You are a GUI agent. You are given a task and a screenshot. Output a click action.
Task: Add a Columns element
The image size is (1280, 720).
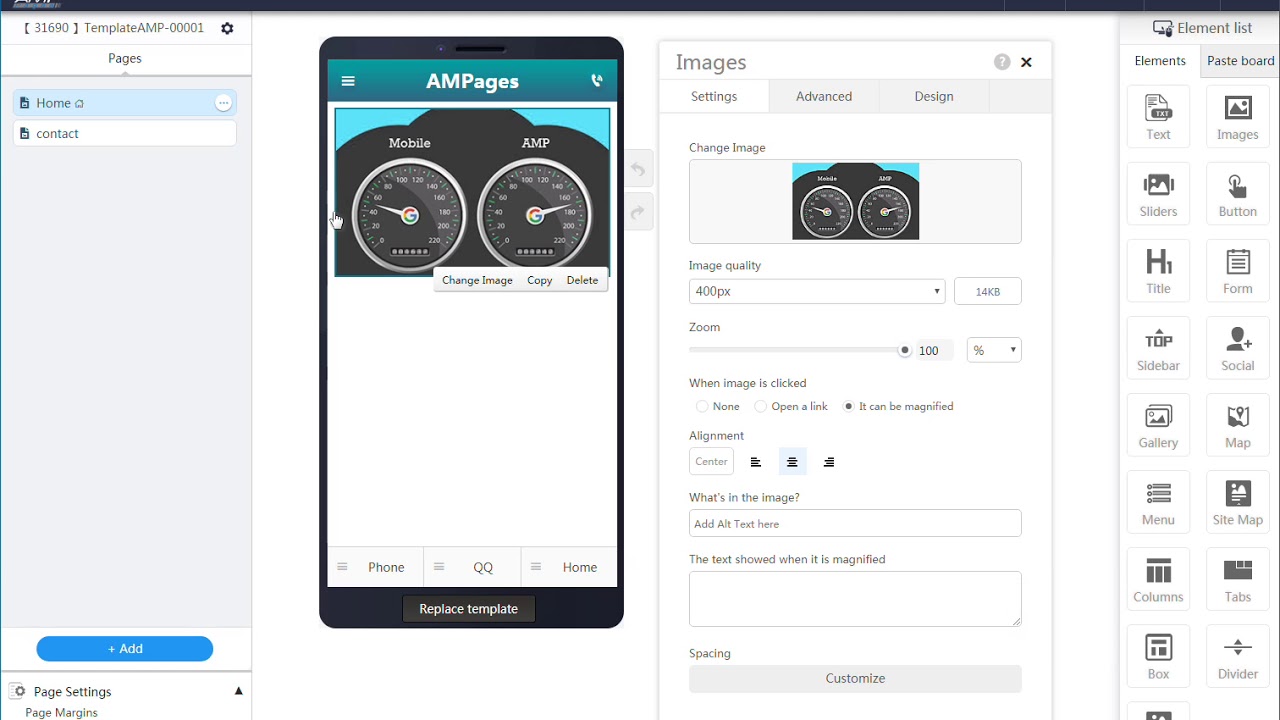coord(1158,581)
